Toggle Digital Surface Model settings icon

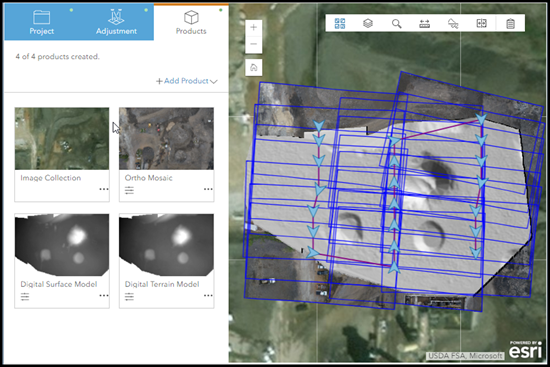click(x=25, y=296)
